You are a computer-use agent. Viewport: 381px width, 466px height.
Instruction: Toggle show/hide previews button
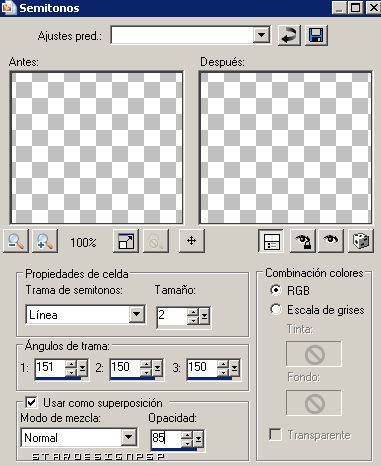[271, 241]
